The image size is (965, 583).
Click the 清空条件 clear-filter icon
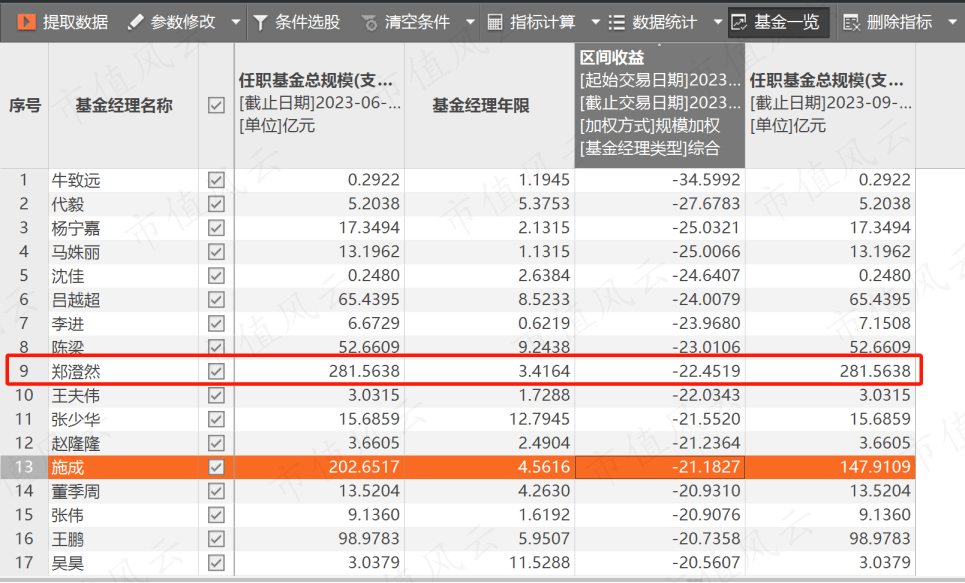(369, 21)
